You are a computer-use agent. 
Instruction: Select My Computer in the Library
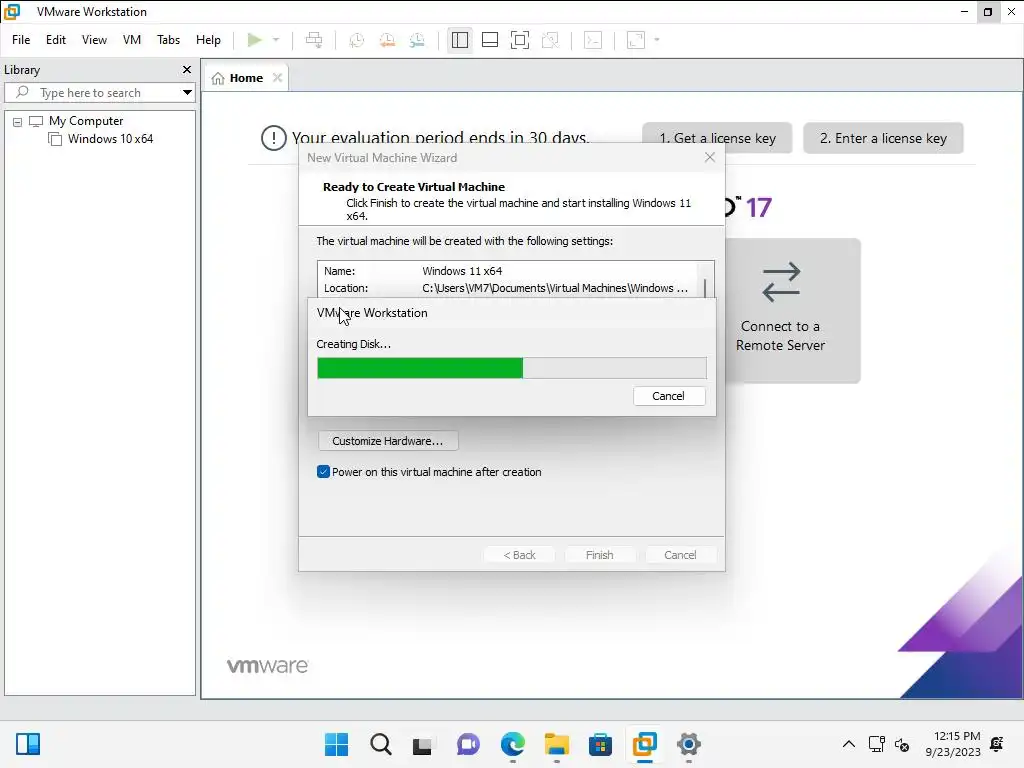click(x=86, y=121)
